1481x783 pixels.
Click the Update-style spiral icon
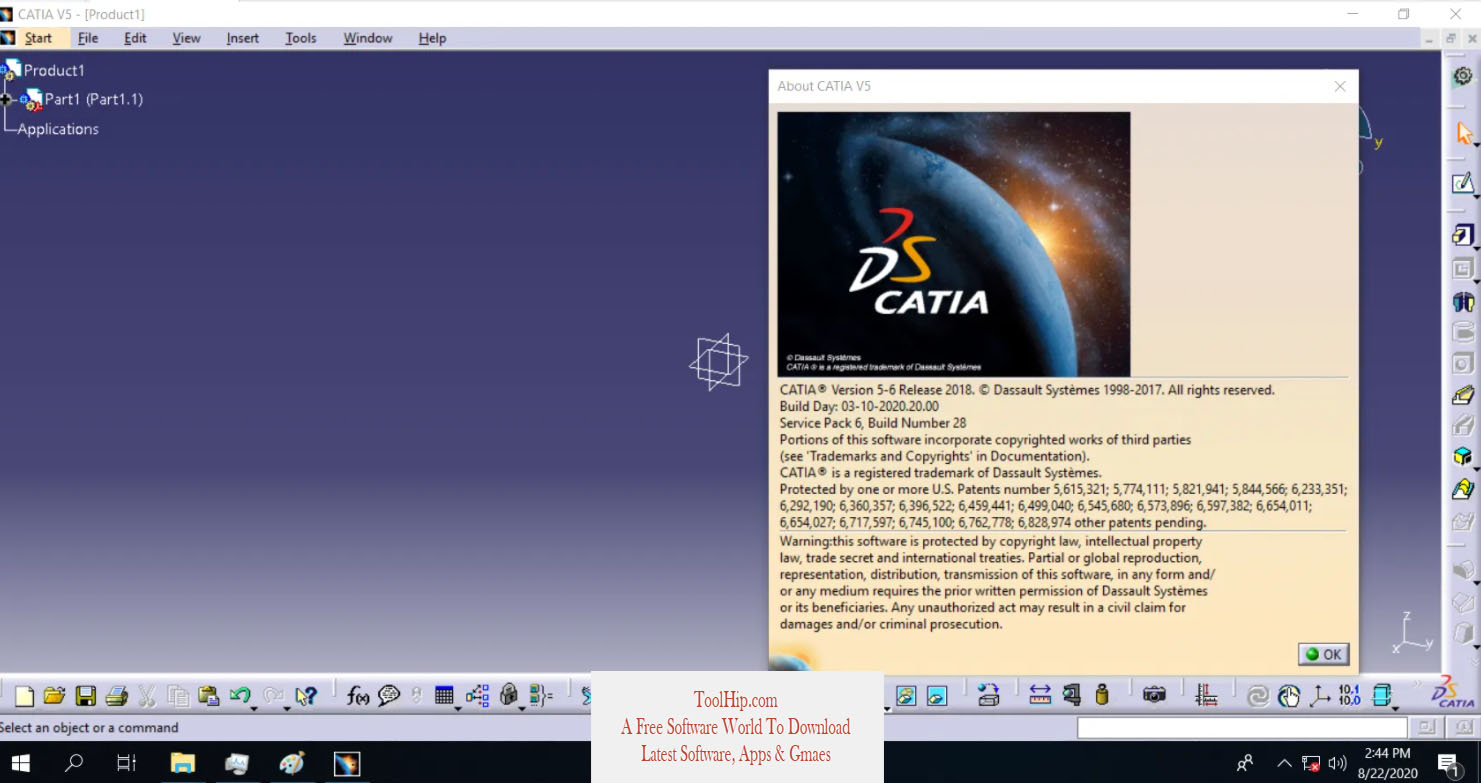(x=1257, y=696)
